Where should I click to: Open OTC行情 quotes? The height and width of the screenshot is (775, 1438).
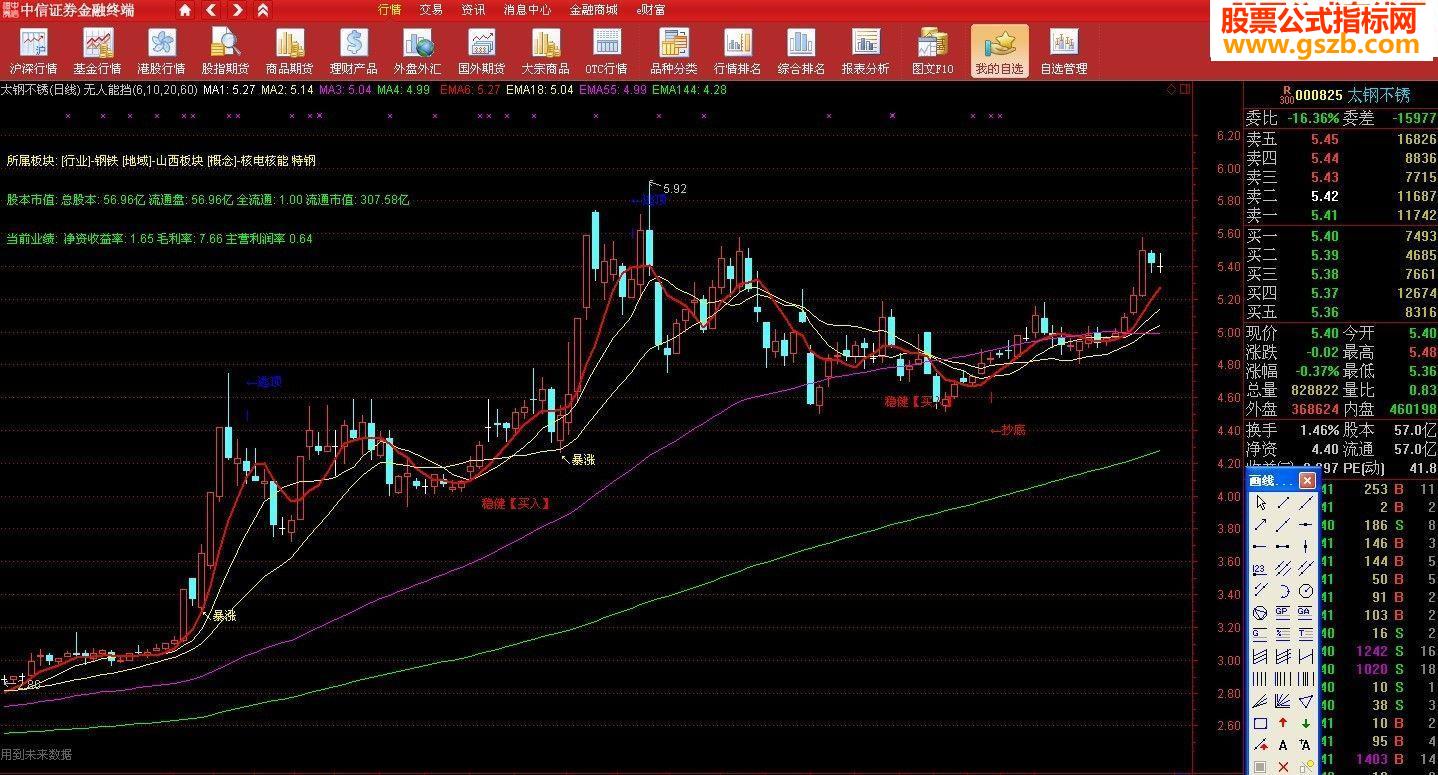(606, 52)
